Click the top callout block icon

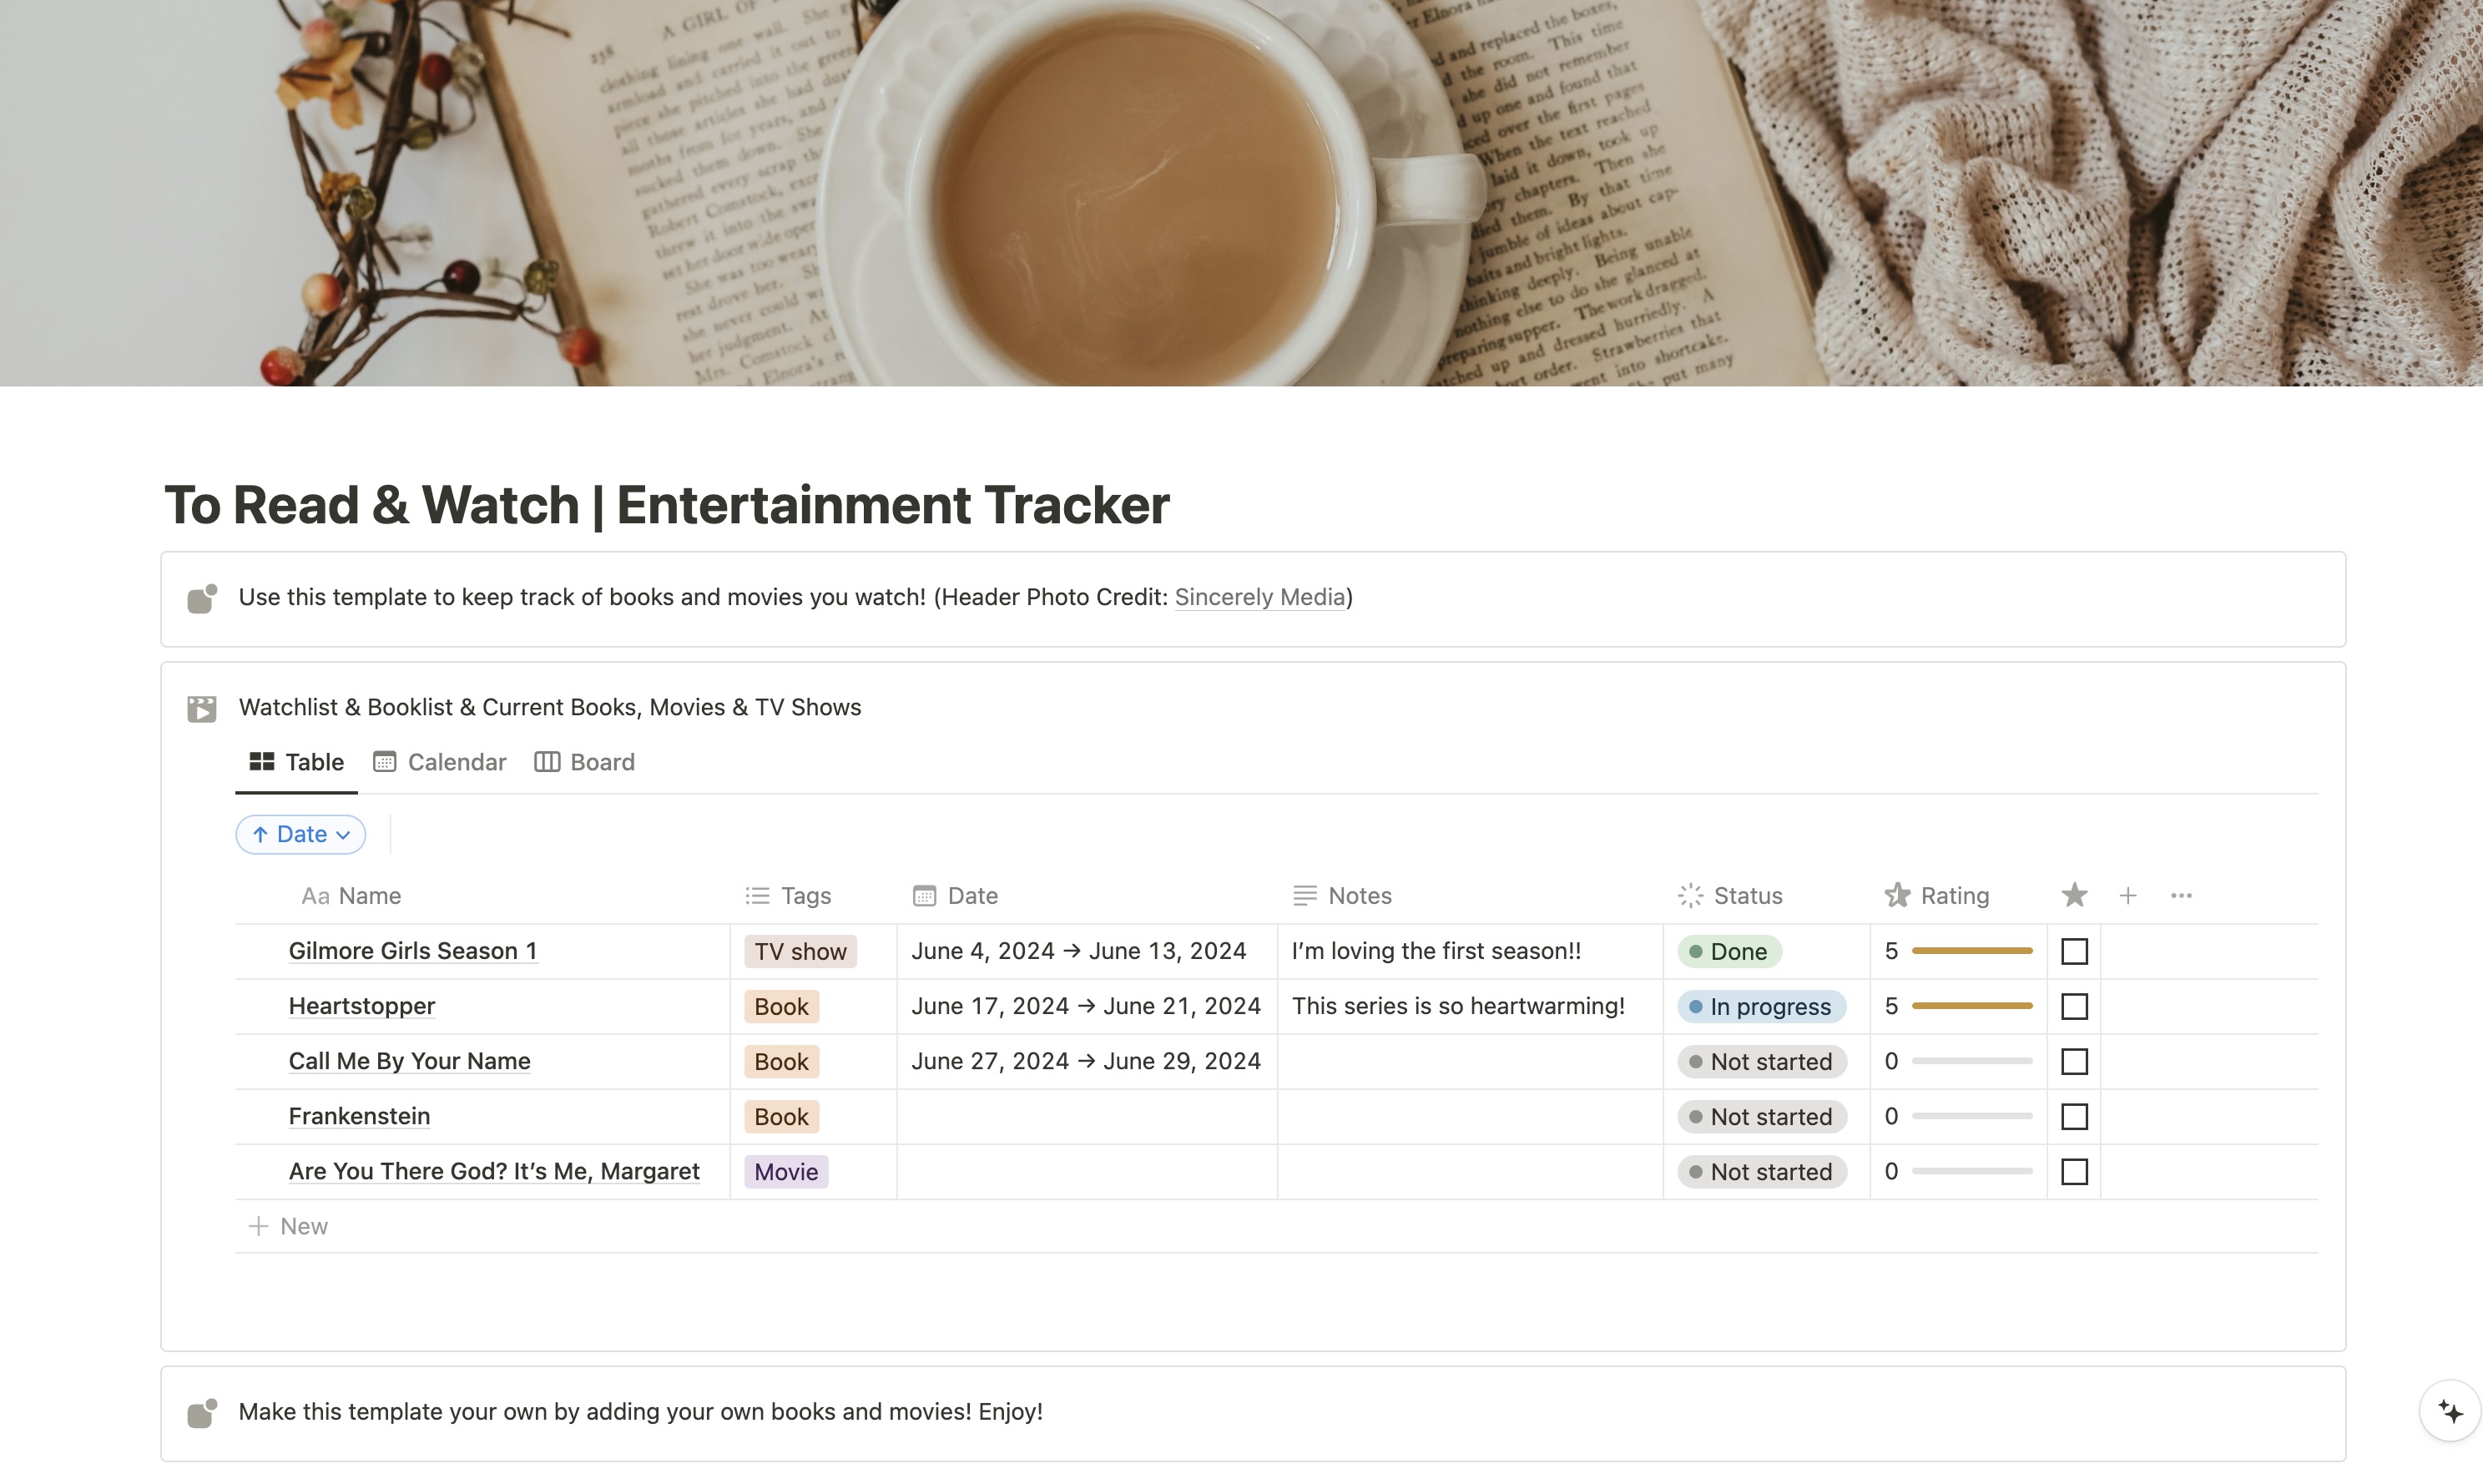tap(202, 598)
